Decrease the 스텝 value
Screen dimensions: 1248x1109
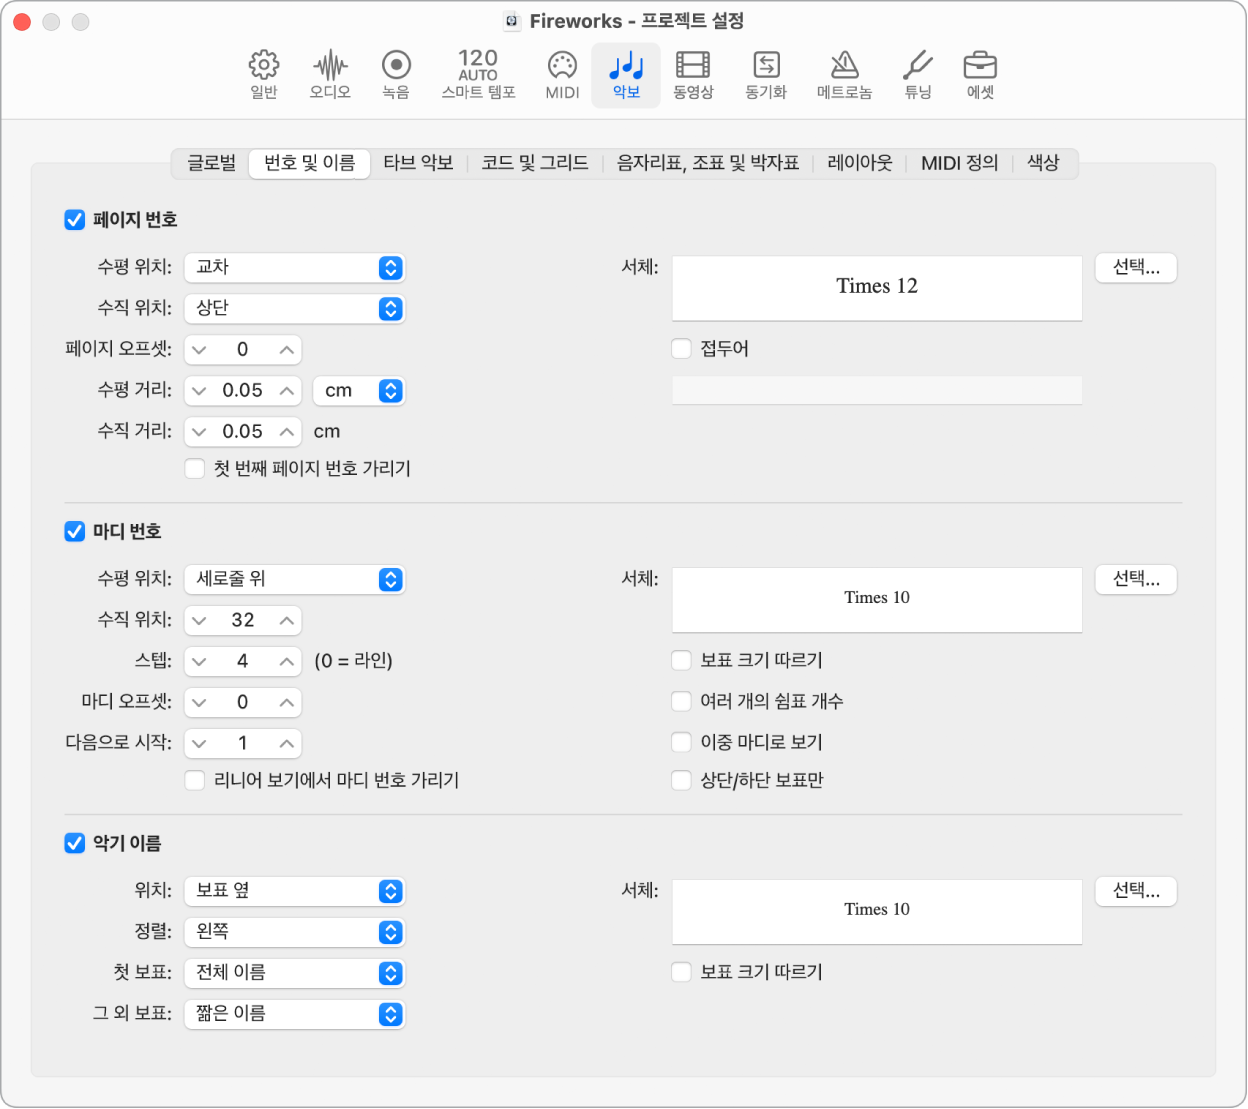pyautogui.click(x=199, y=662)
